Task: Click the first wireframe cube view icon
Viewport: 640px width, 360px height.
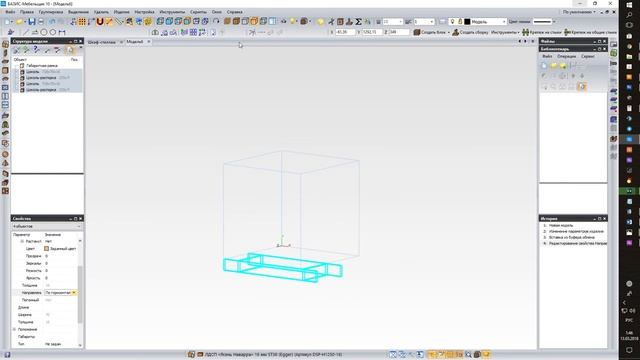Action: (160, 22)
